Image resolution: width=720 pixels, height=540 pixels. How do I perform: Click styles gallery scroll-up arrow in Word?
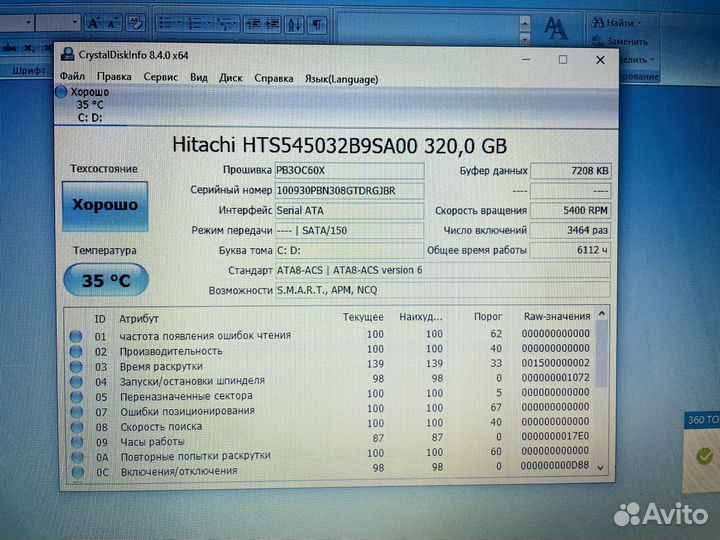pos(525,22)
